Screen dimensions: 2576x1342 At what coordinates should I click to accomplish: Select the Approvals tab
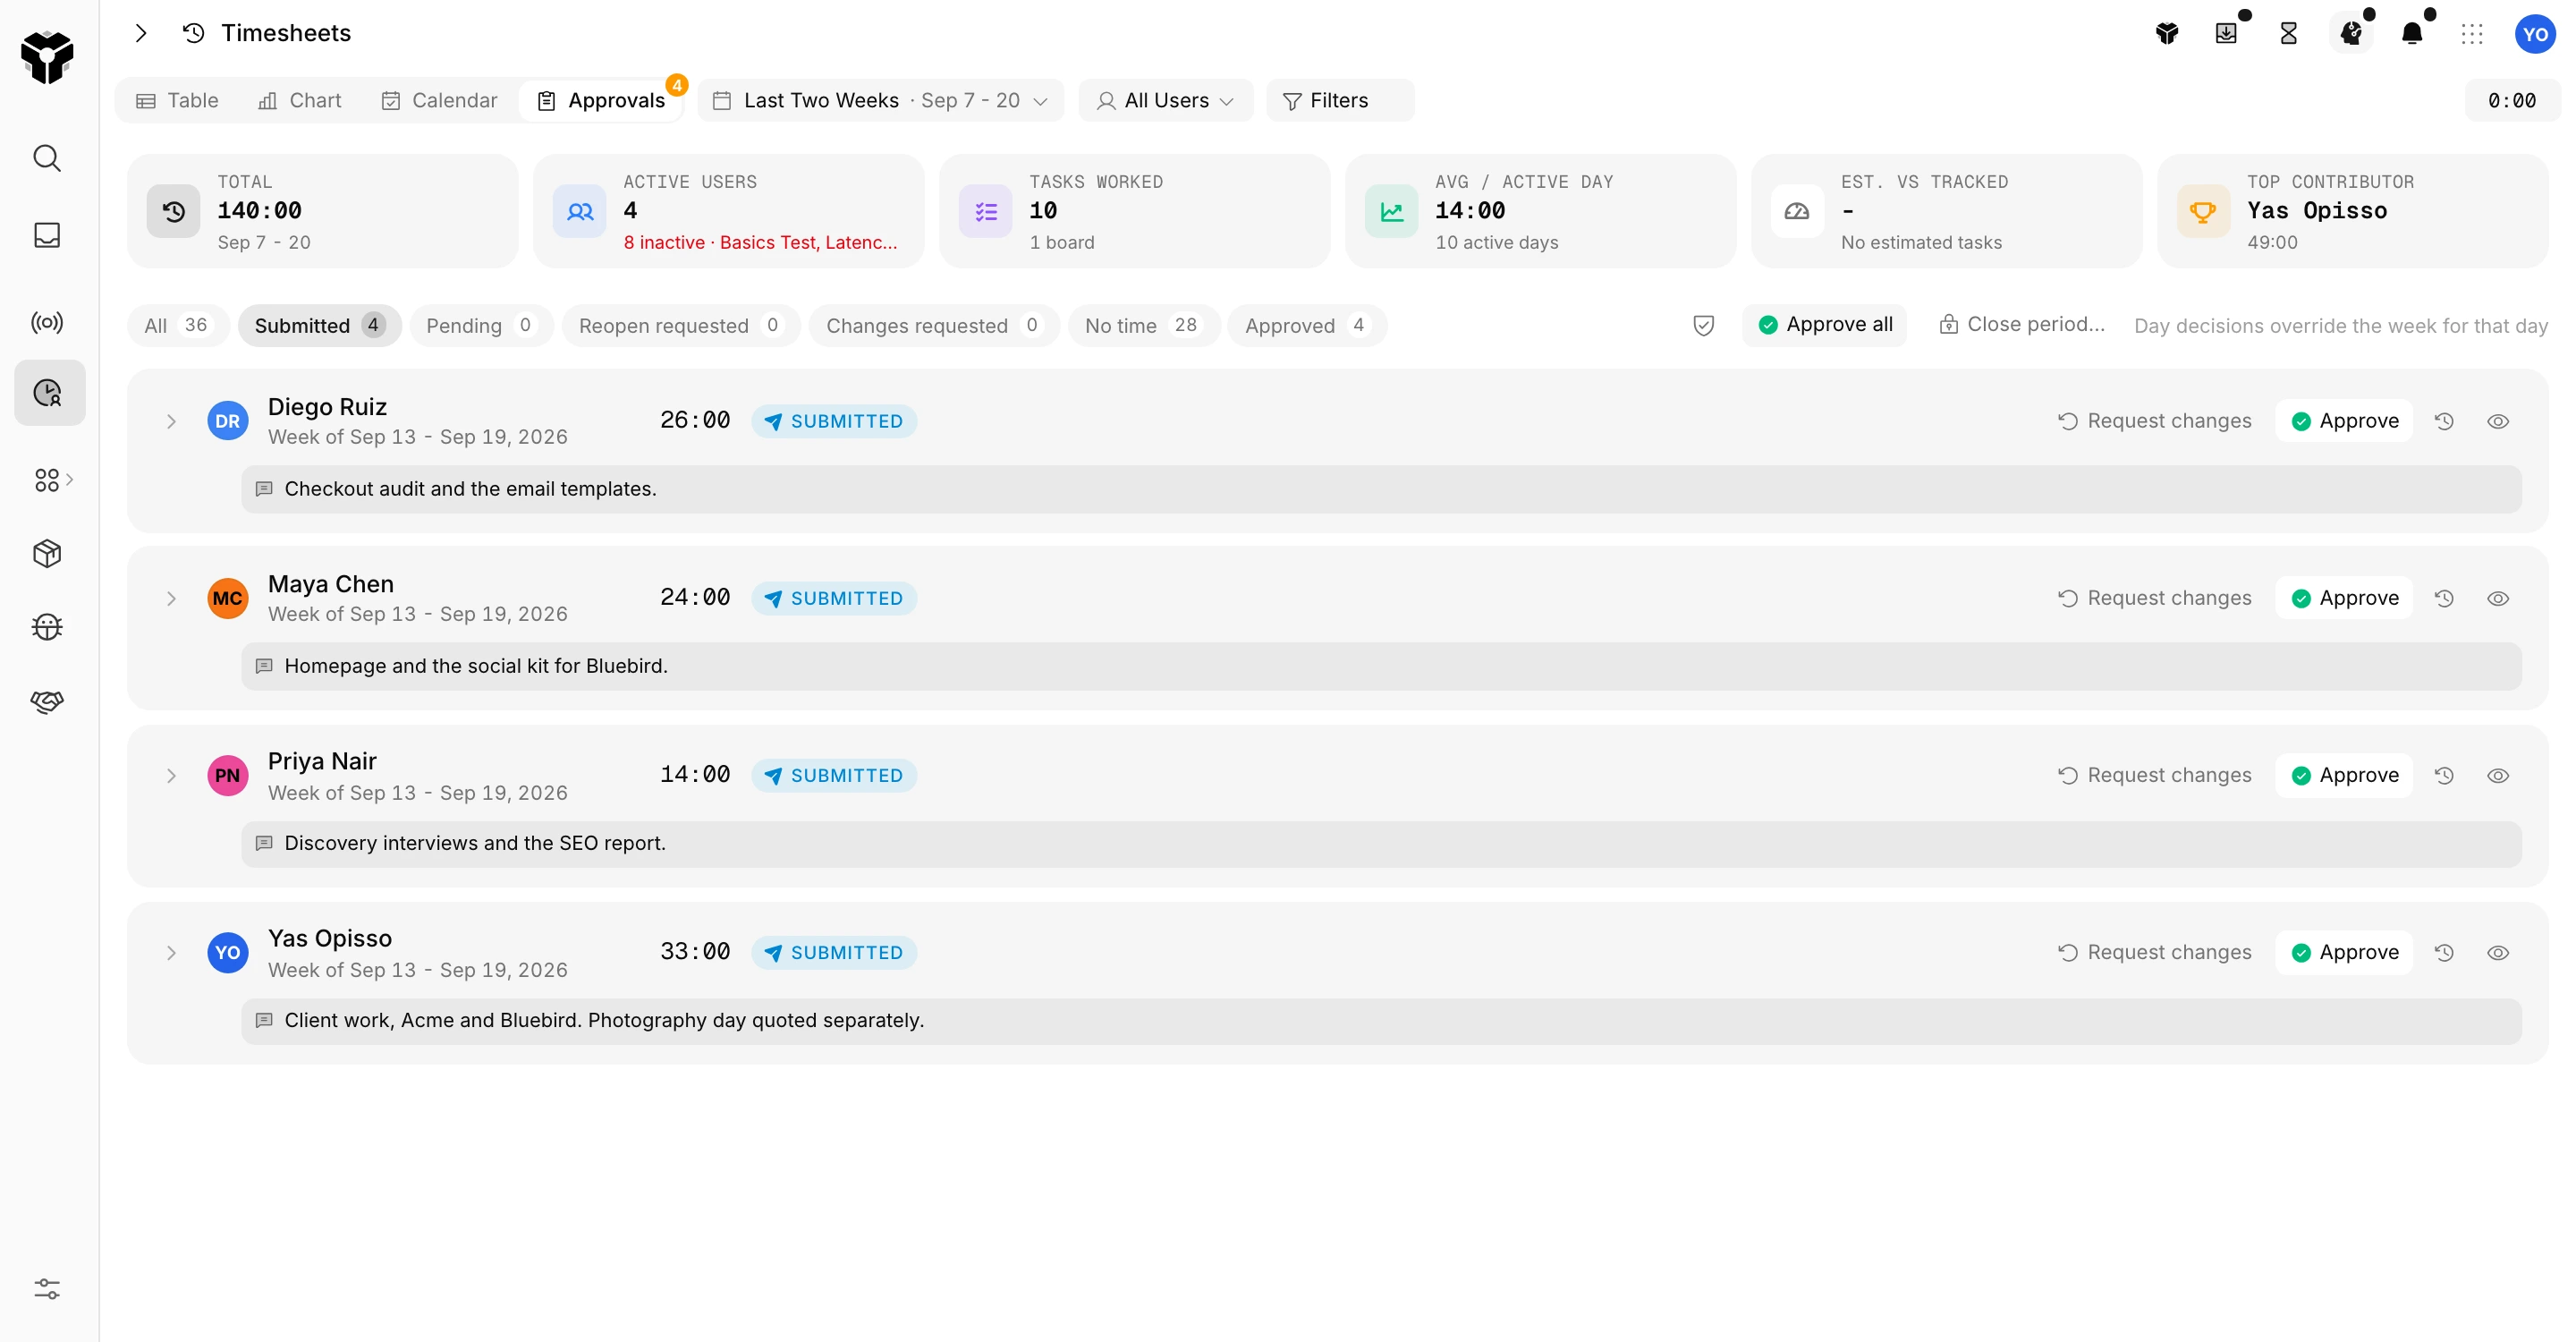click(x=601, y=100)
